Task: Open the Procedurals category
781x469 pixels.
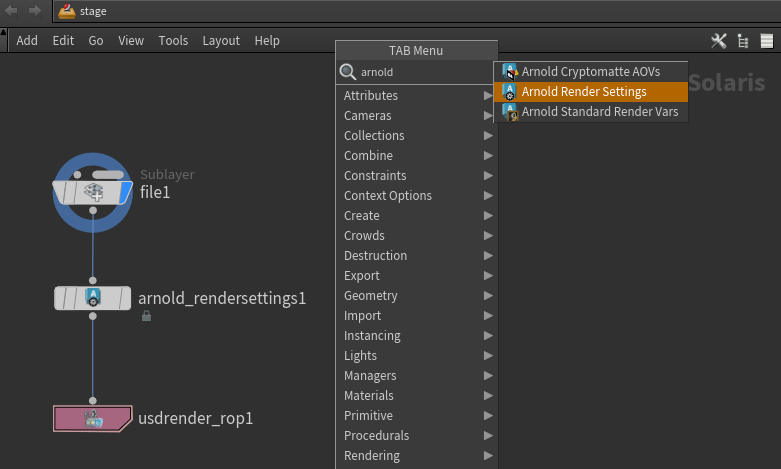Action: click(x=416, y=436)
